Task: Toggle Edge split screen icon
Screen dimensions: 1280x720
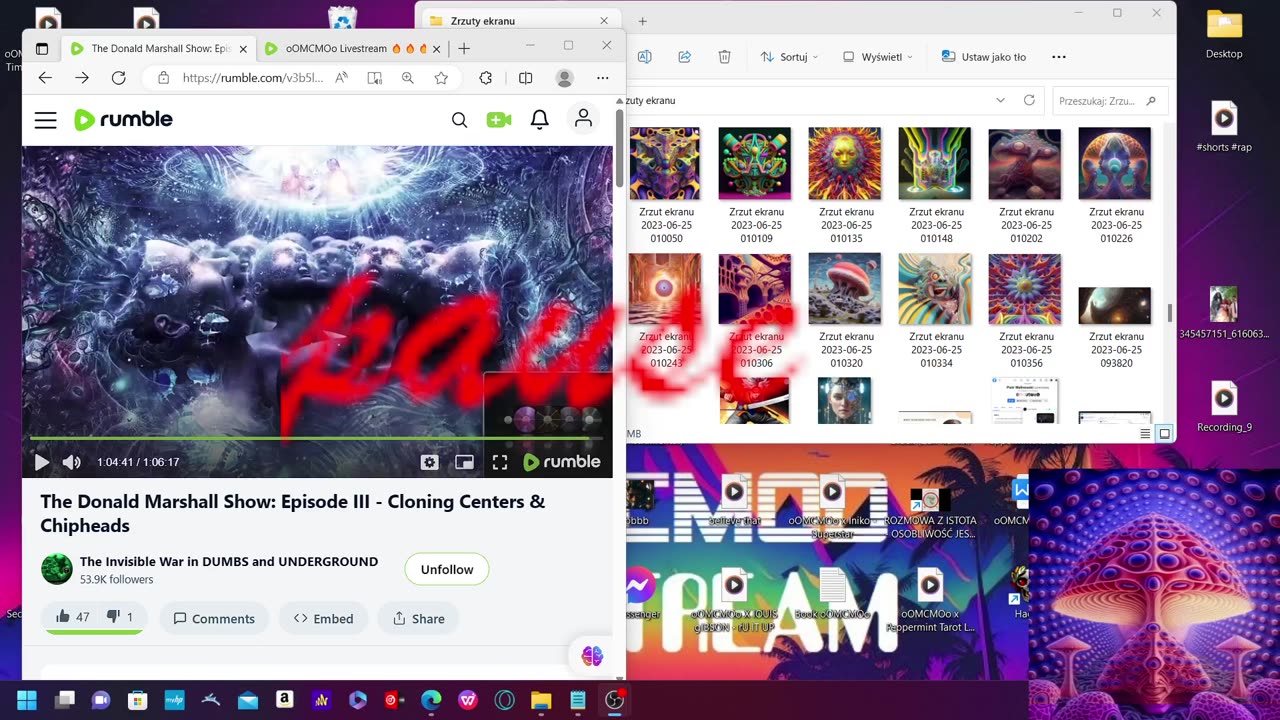Action: (526, 77)
